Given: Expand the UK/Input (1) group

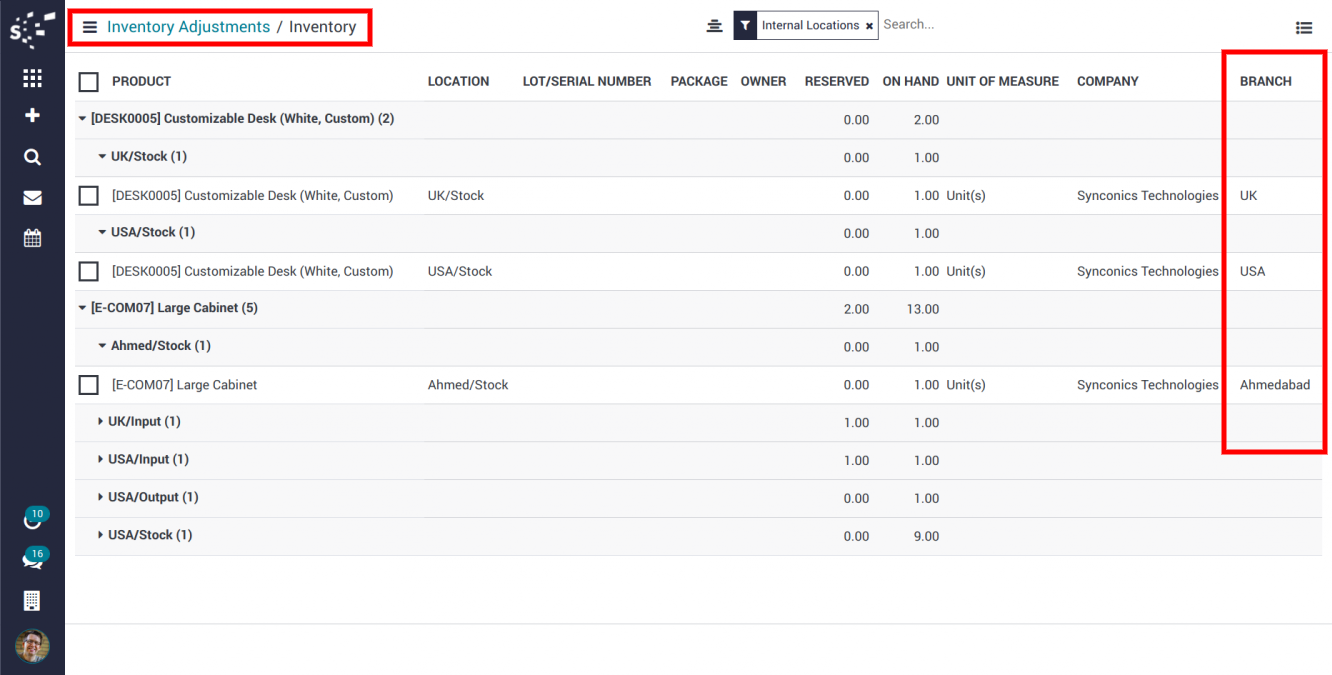Looking at the screenshot, I should click(x=140, y=422).
